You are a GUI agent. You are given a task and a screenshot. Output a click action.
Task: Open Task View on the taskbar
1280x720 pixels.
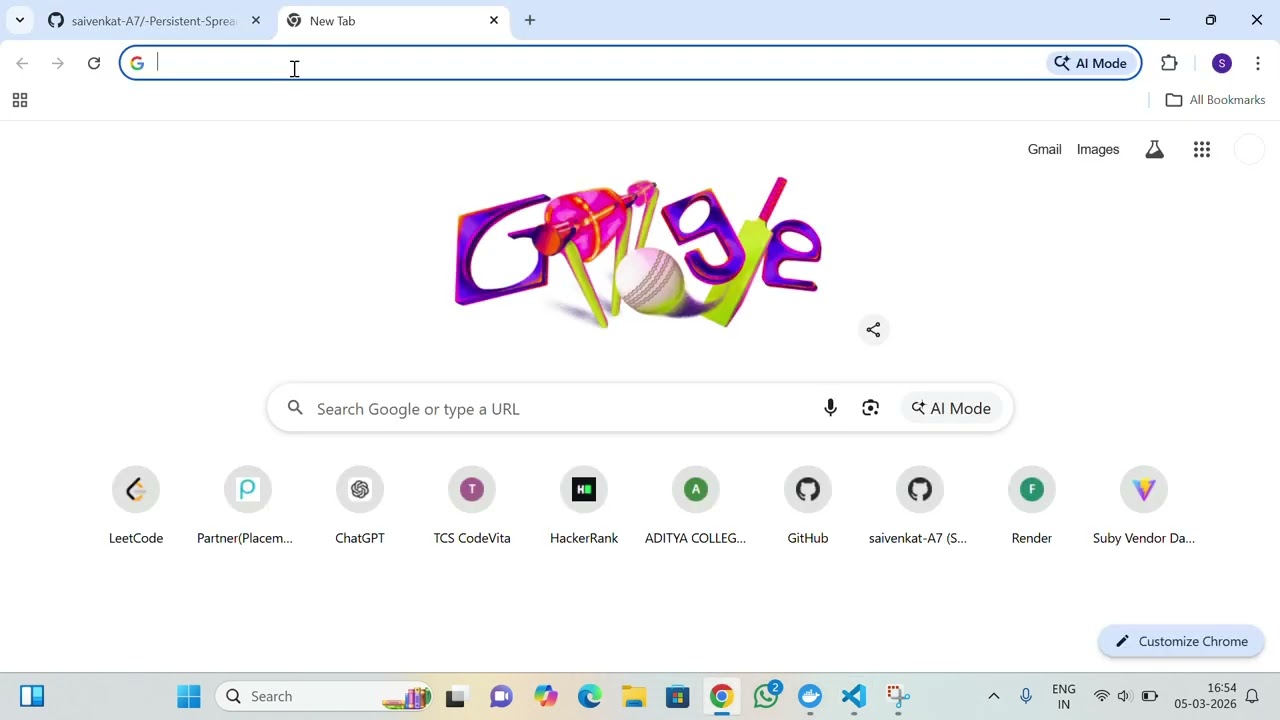coord(456,696)
